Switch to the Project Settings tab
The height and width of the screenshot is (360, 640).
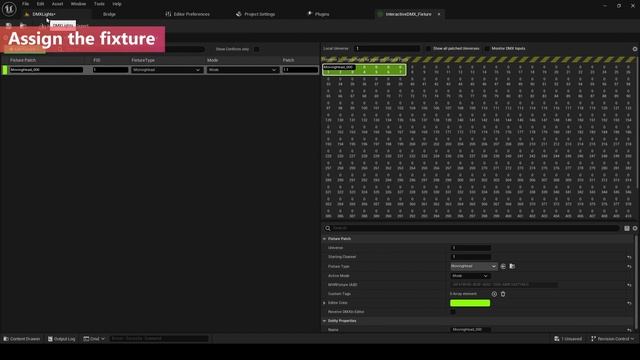click(256, 14)
